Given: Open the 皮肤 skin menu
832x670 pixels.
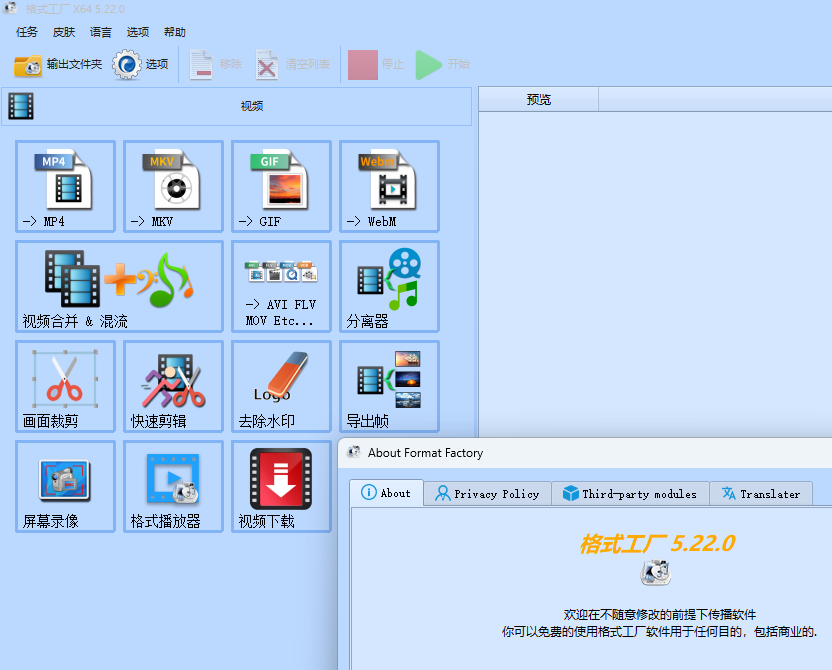Looking at the screenshot, I should pos(64,32).
